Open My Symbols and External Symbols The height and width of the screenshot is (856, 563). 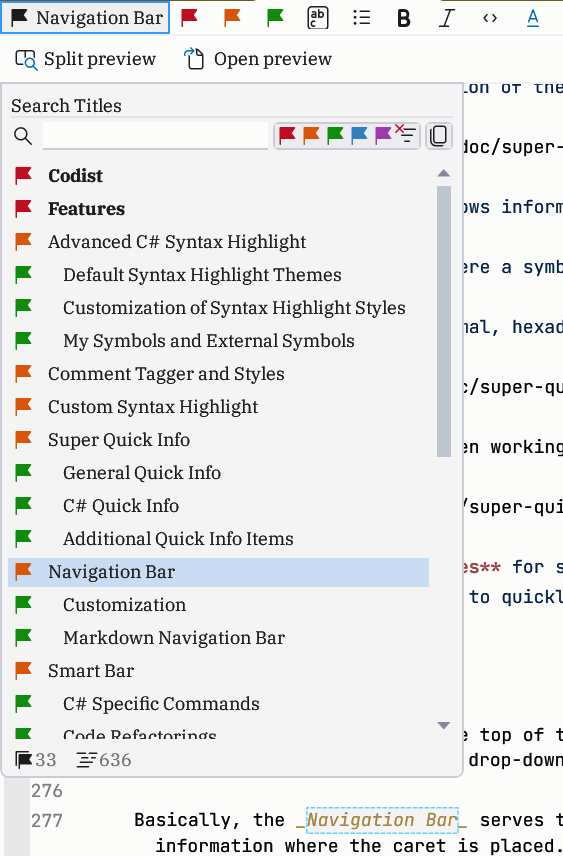(x=218, y=341)
